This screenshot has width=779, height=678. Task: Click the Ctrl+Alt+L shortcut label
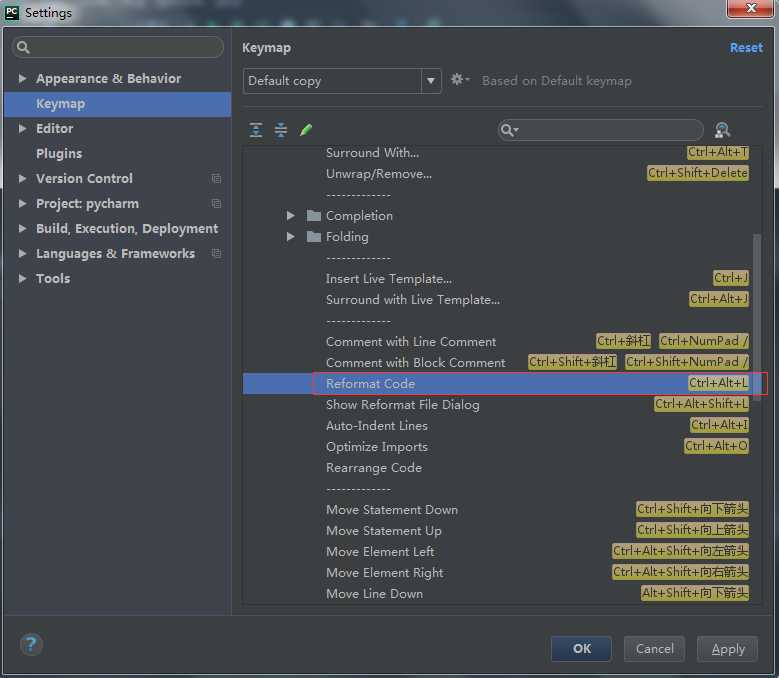coord(718,383)
